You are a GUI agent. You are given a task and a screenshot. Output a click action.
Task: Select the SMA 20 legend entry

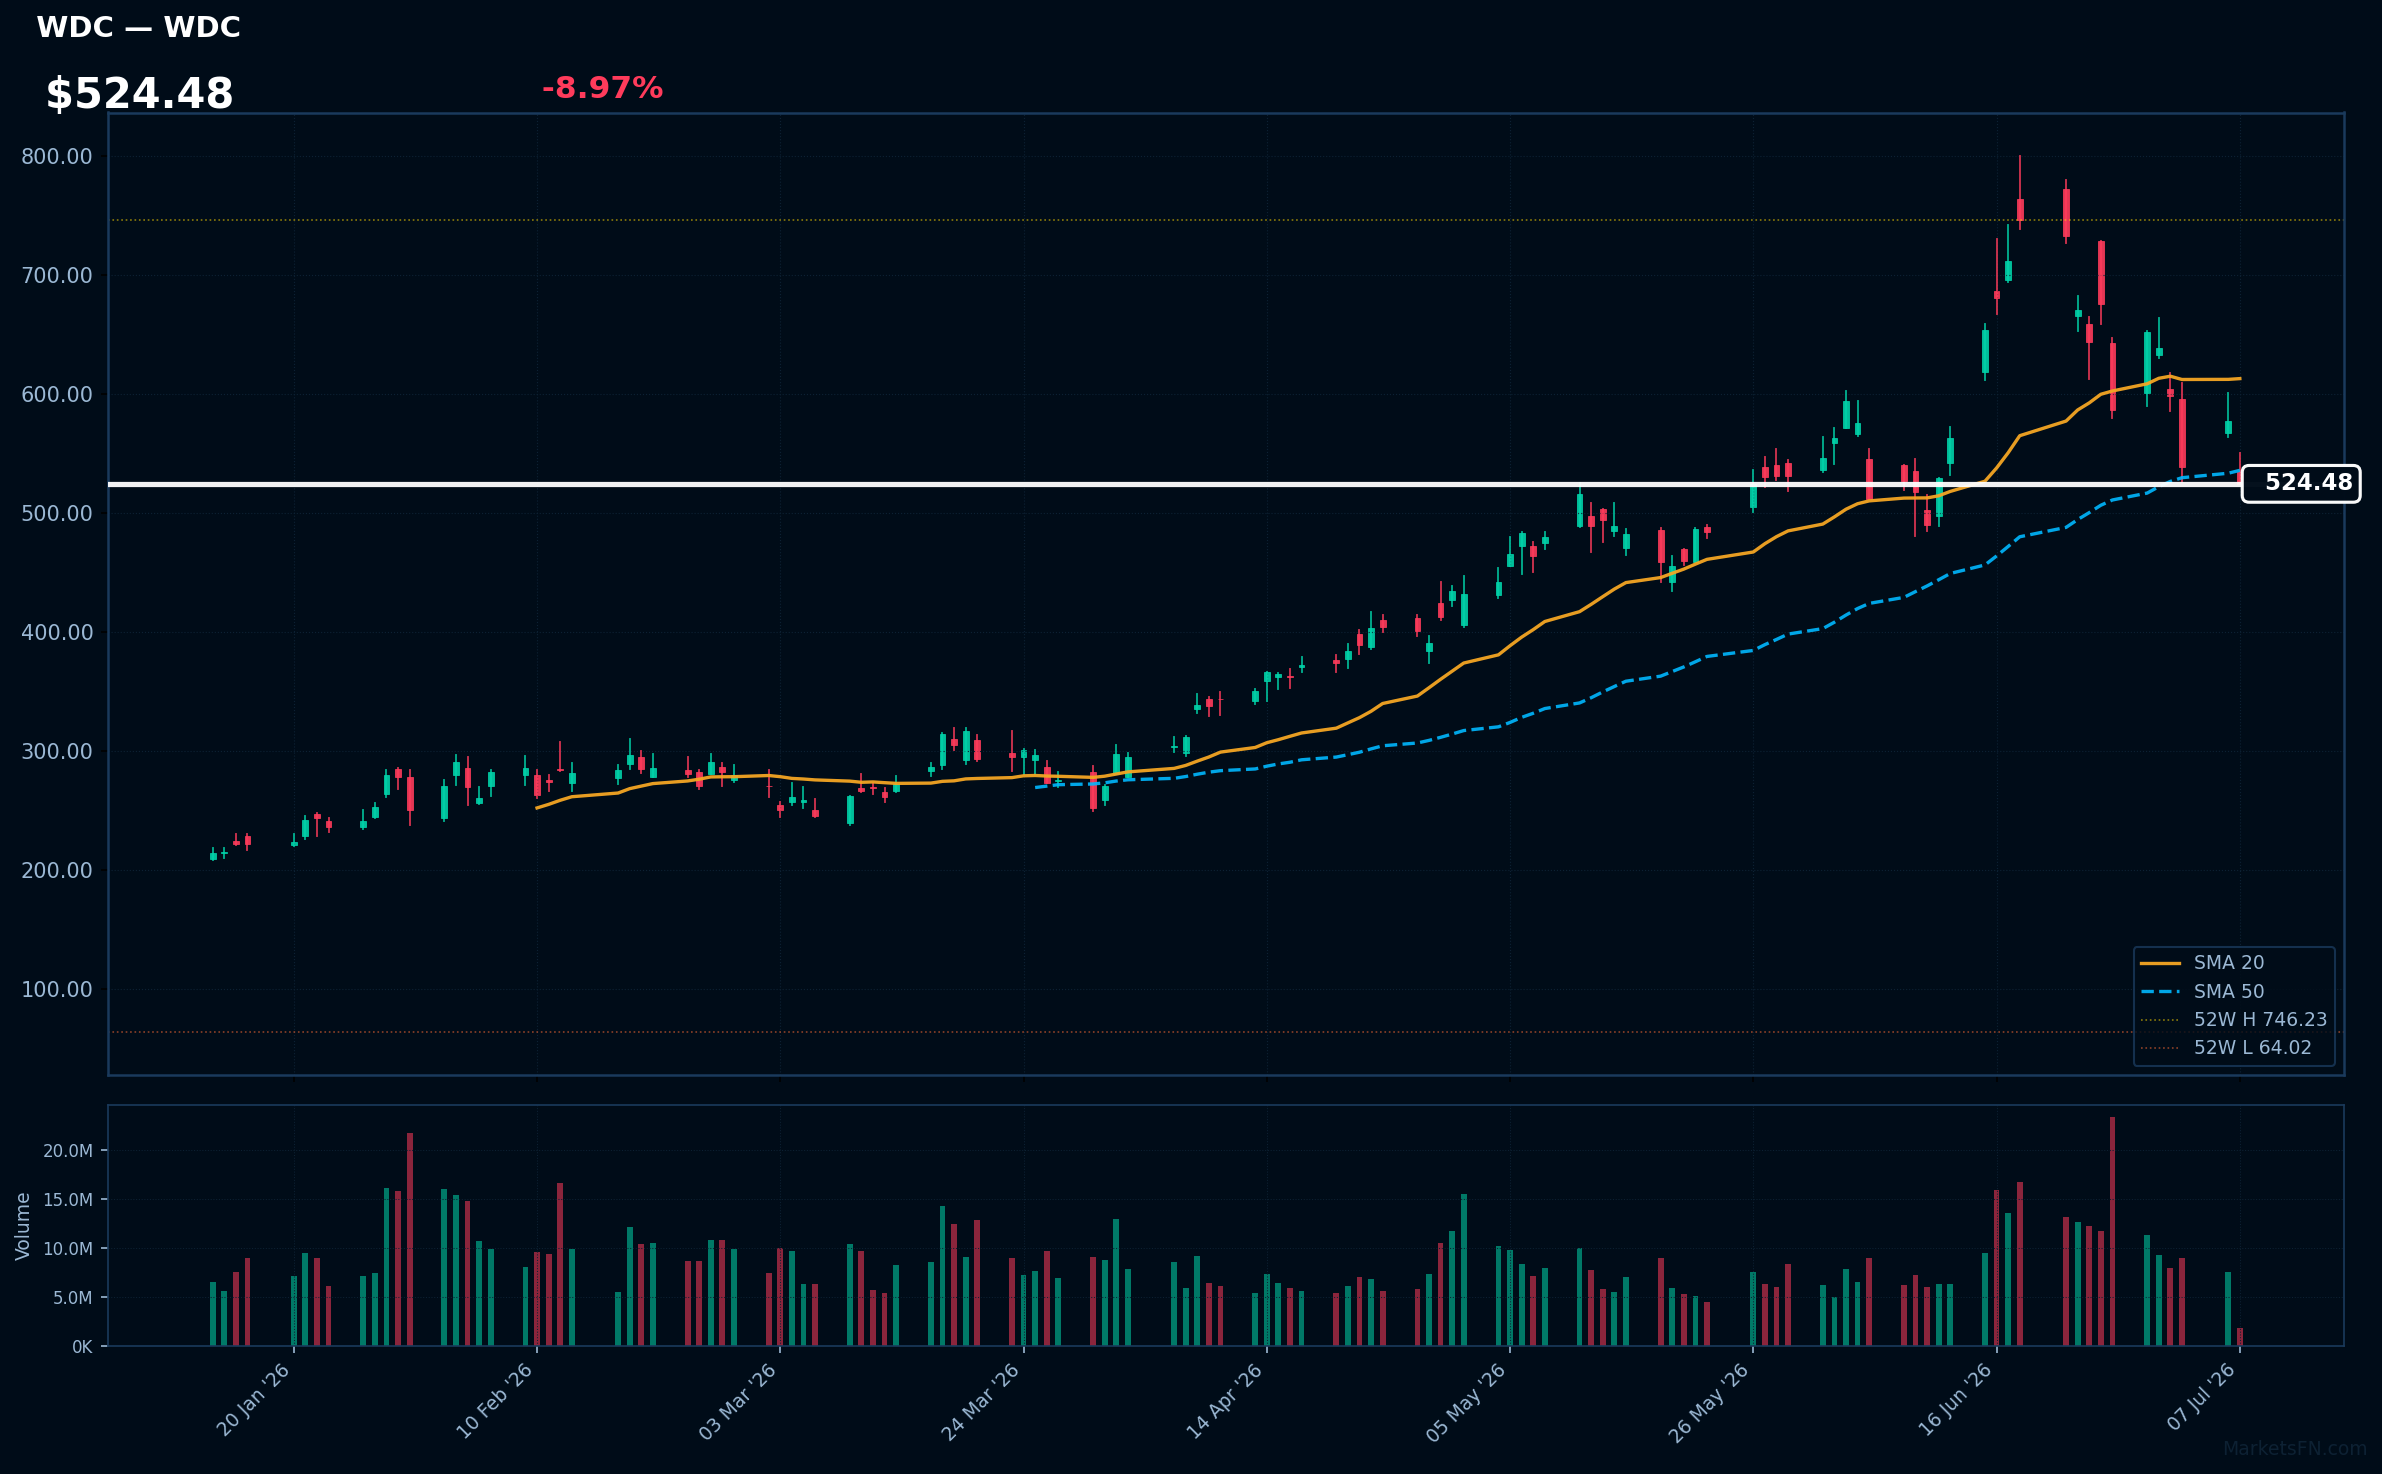2202,963
